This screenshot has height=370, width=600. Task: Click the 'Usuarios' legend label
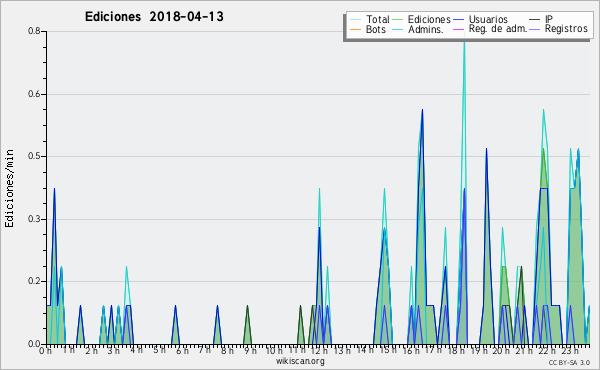tap(488, 19)
